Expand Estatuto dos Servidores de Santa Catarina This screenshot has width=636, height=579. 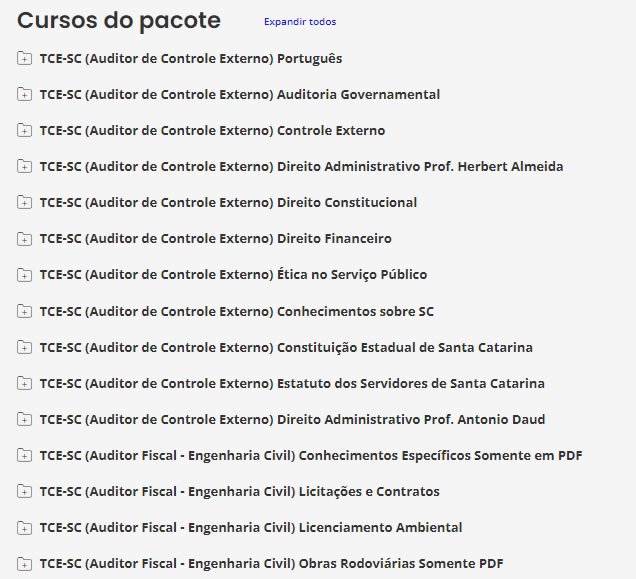point(292,383)
